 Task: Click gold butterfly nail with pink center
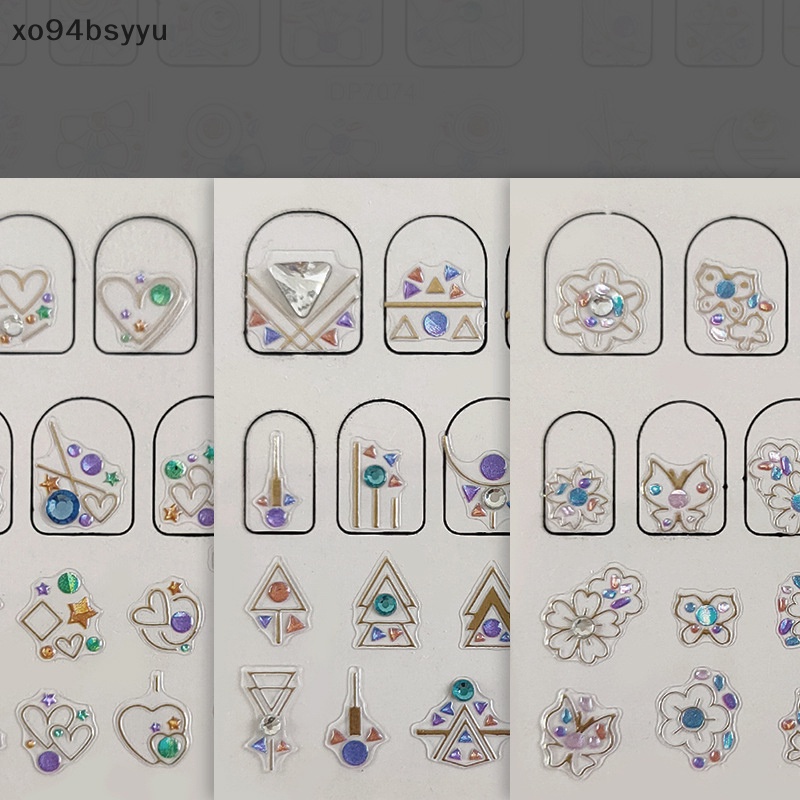pyautogui.click(x=682, y=468)
